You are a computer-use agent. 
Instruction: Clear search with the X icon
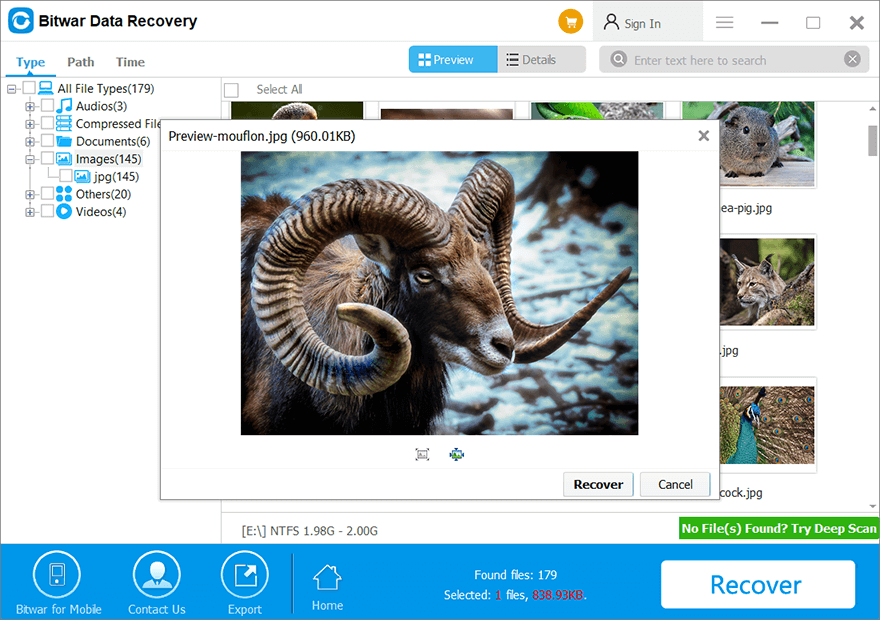pos(852,60)
